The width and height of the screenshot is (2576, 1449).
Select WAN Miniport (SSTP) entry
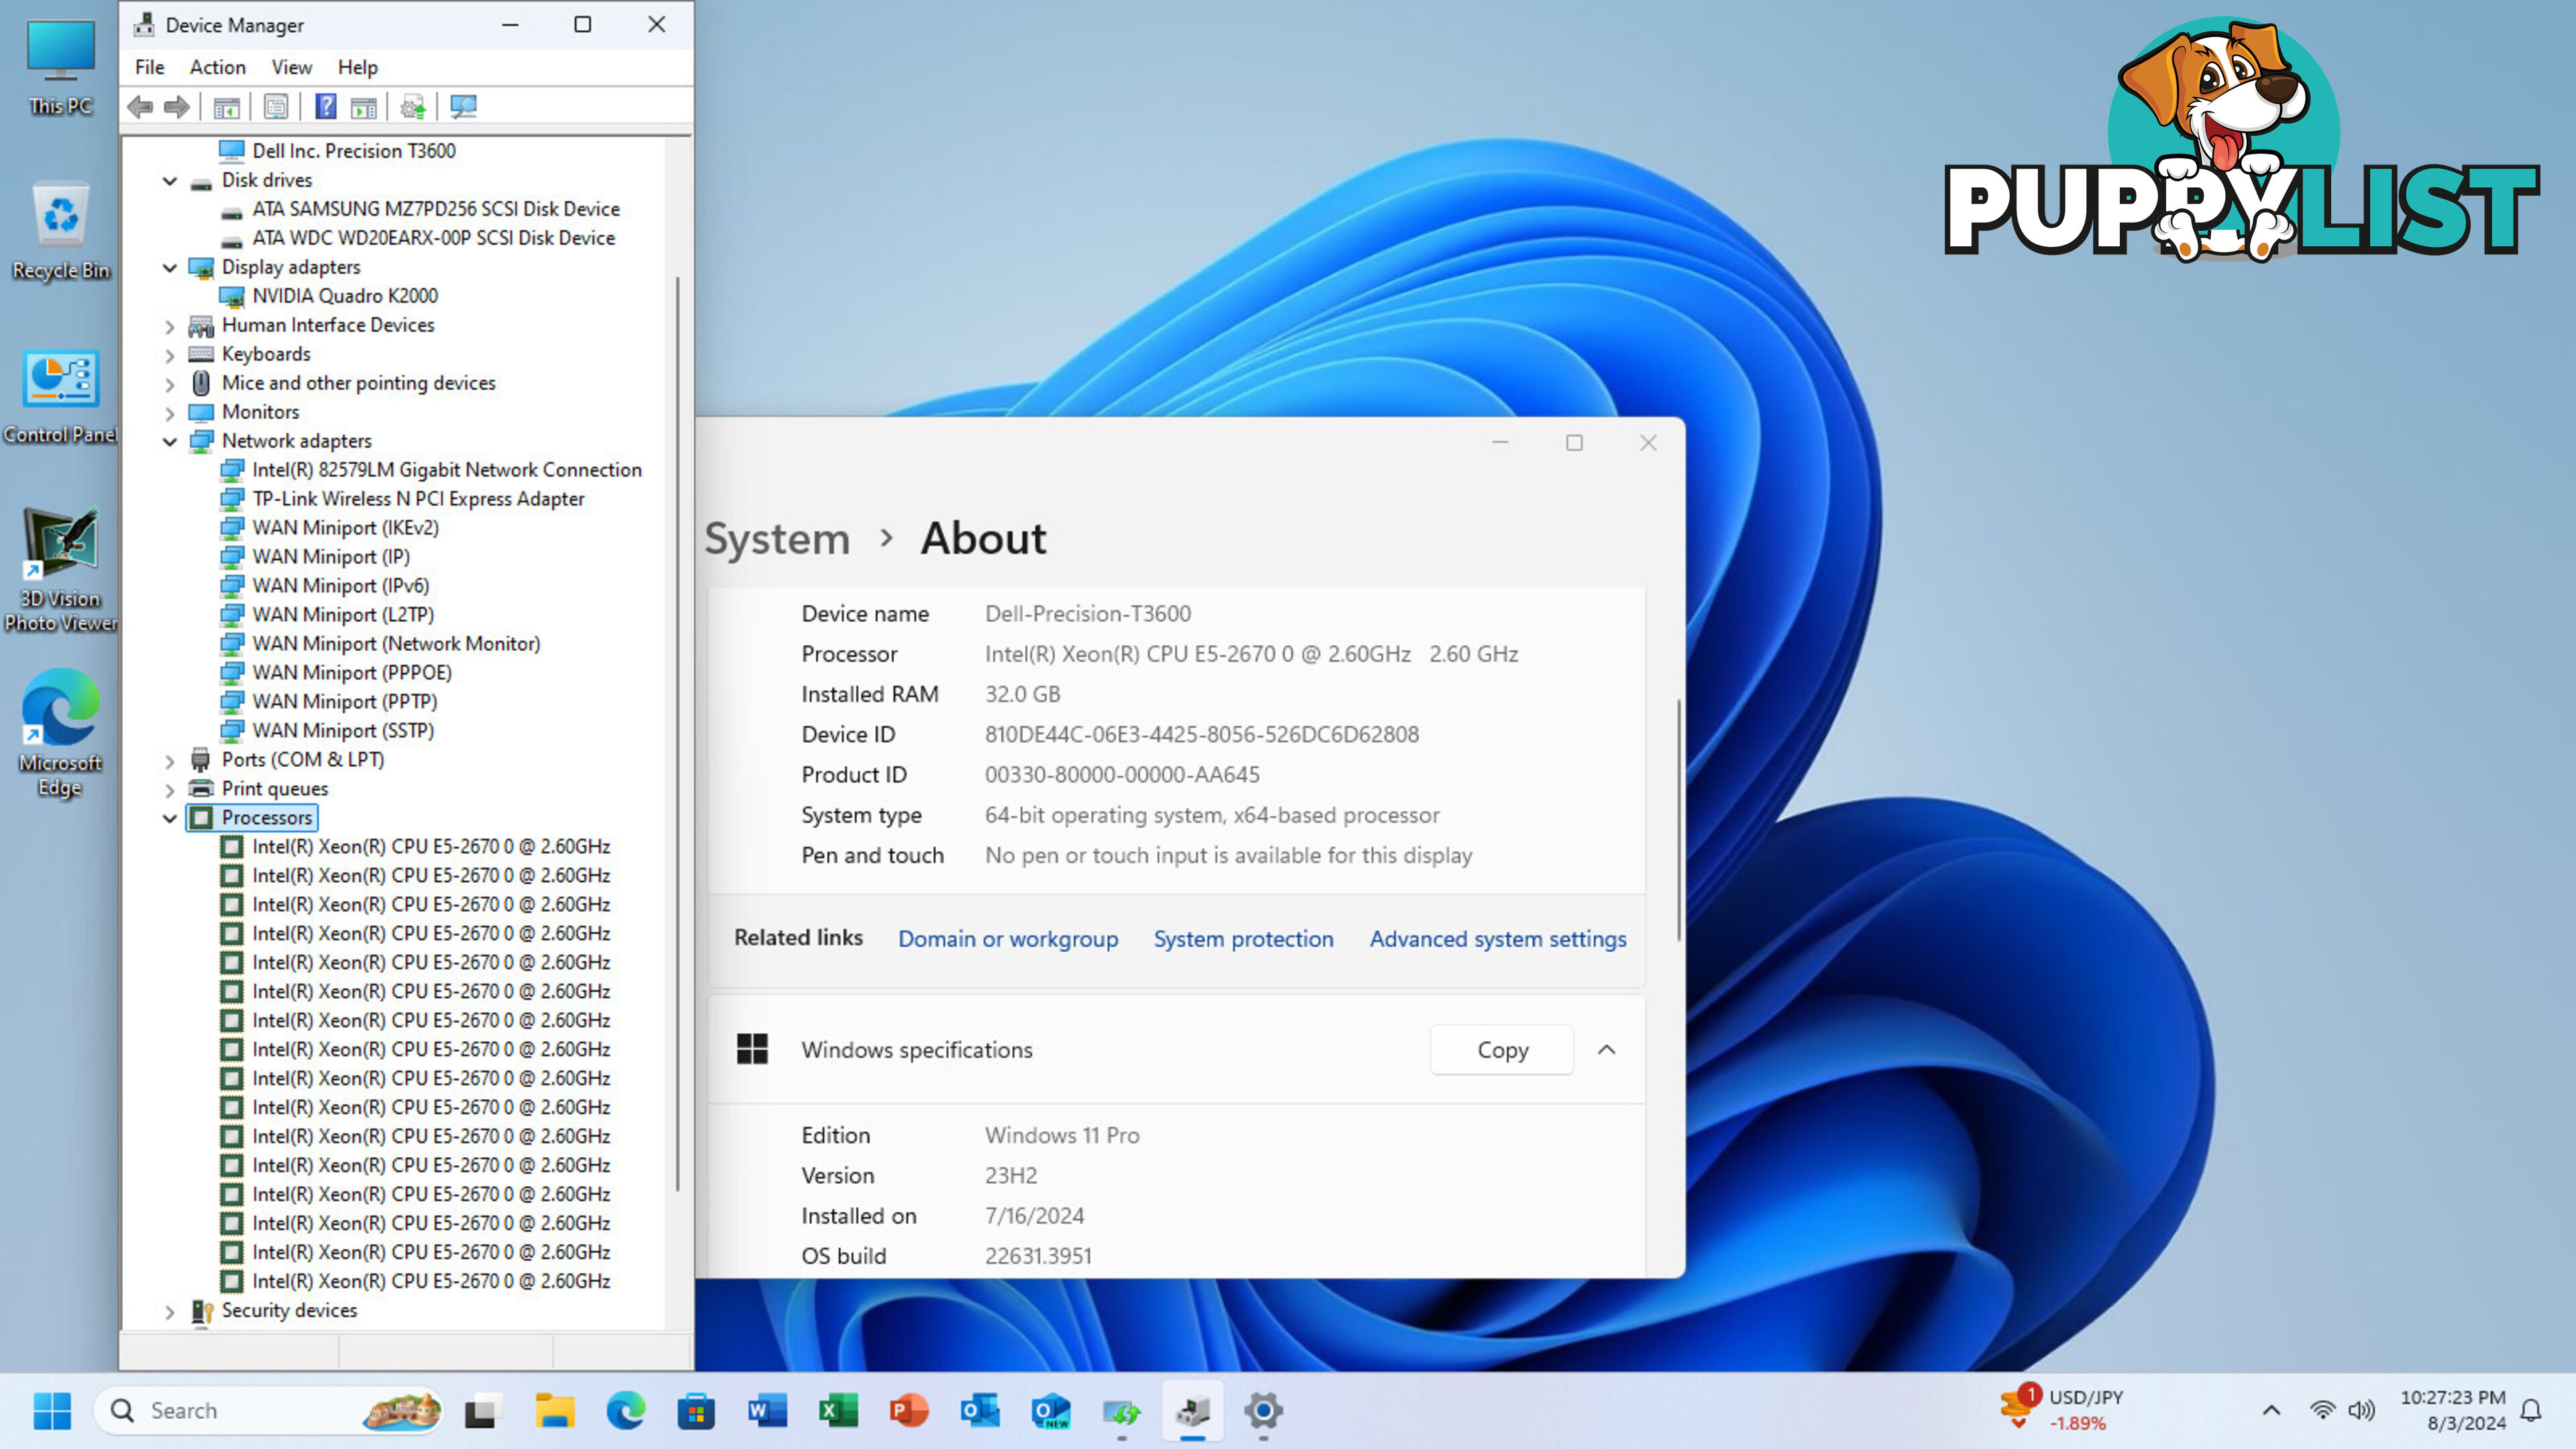tap(343, 731)
